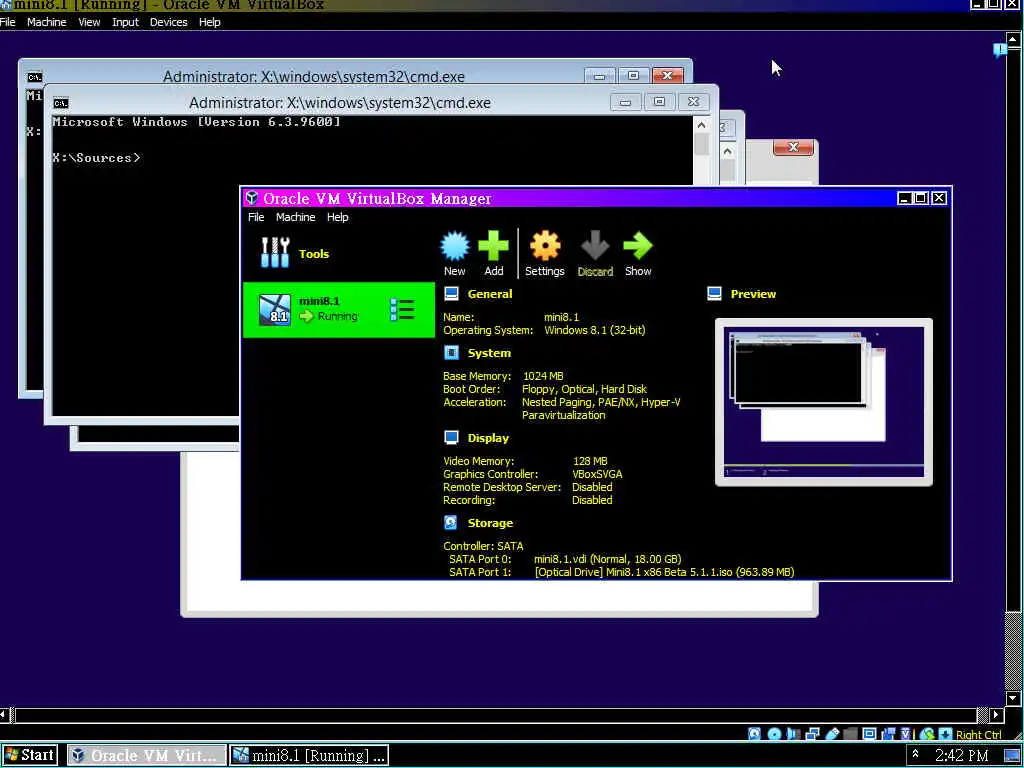The height and width of the screenshot is (768, 1024).
Task: Open the VM window's Machine menu
Action: pyautogui.click(x=46, y=22)
